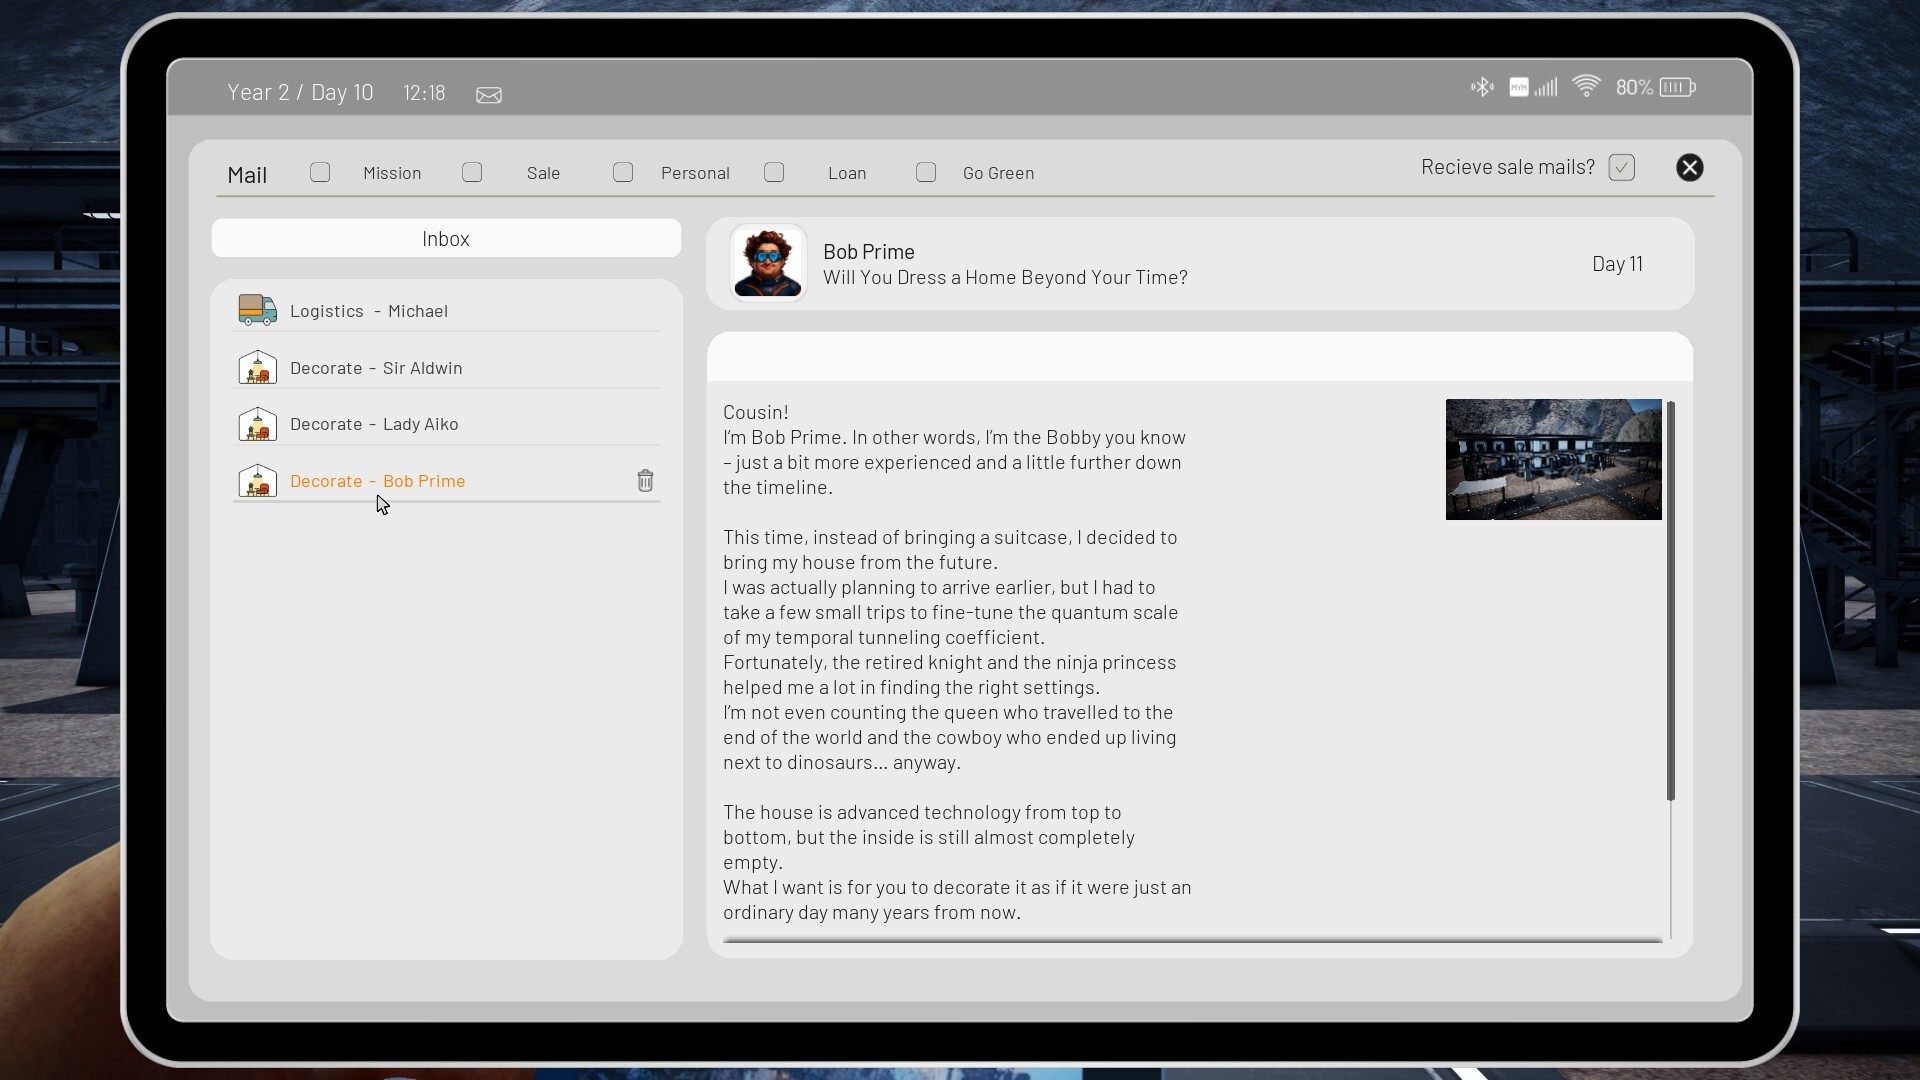Close the mail application with the X button
This screenshot has height=1080, width=1920.
[x=1689, y=167]
